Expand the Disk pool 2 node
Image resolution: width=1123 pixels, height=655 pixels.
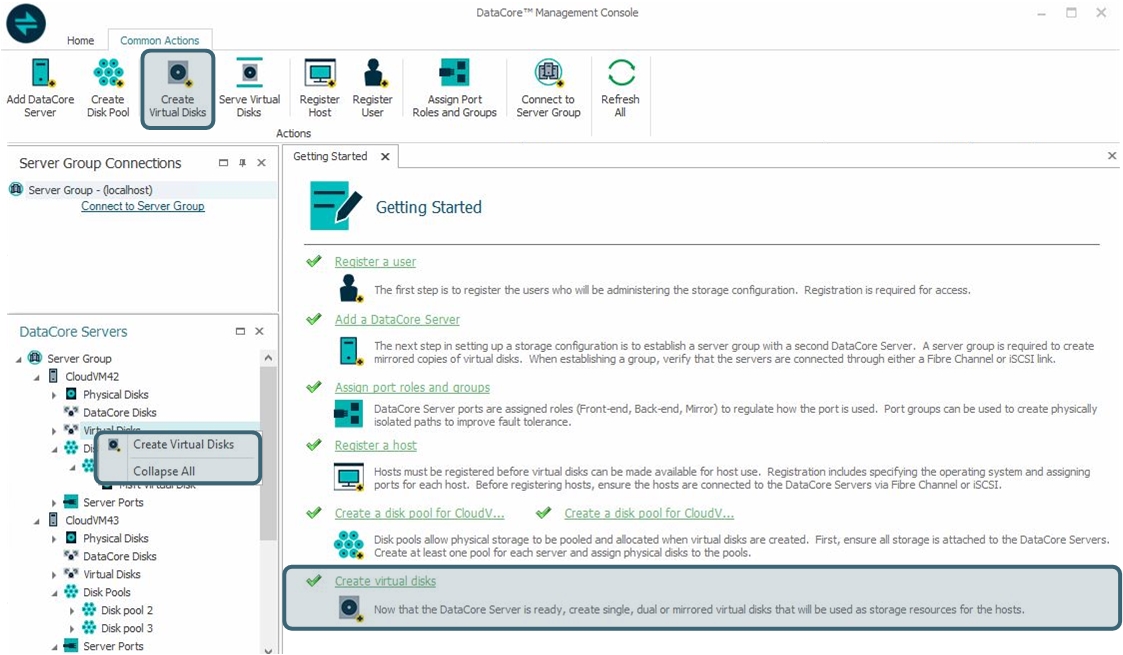[72, 611]
